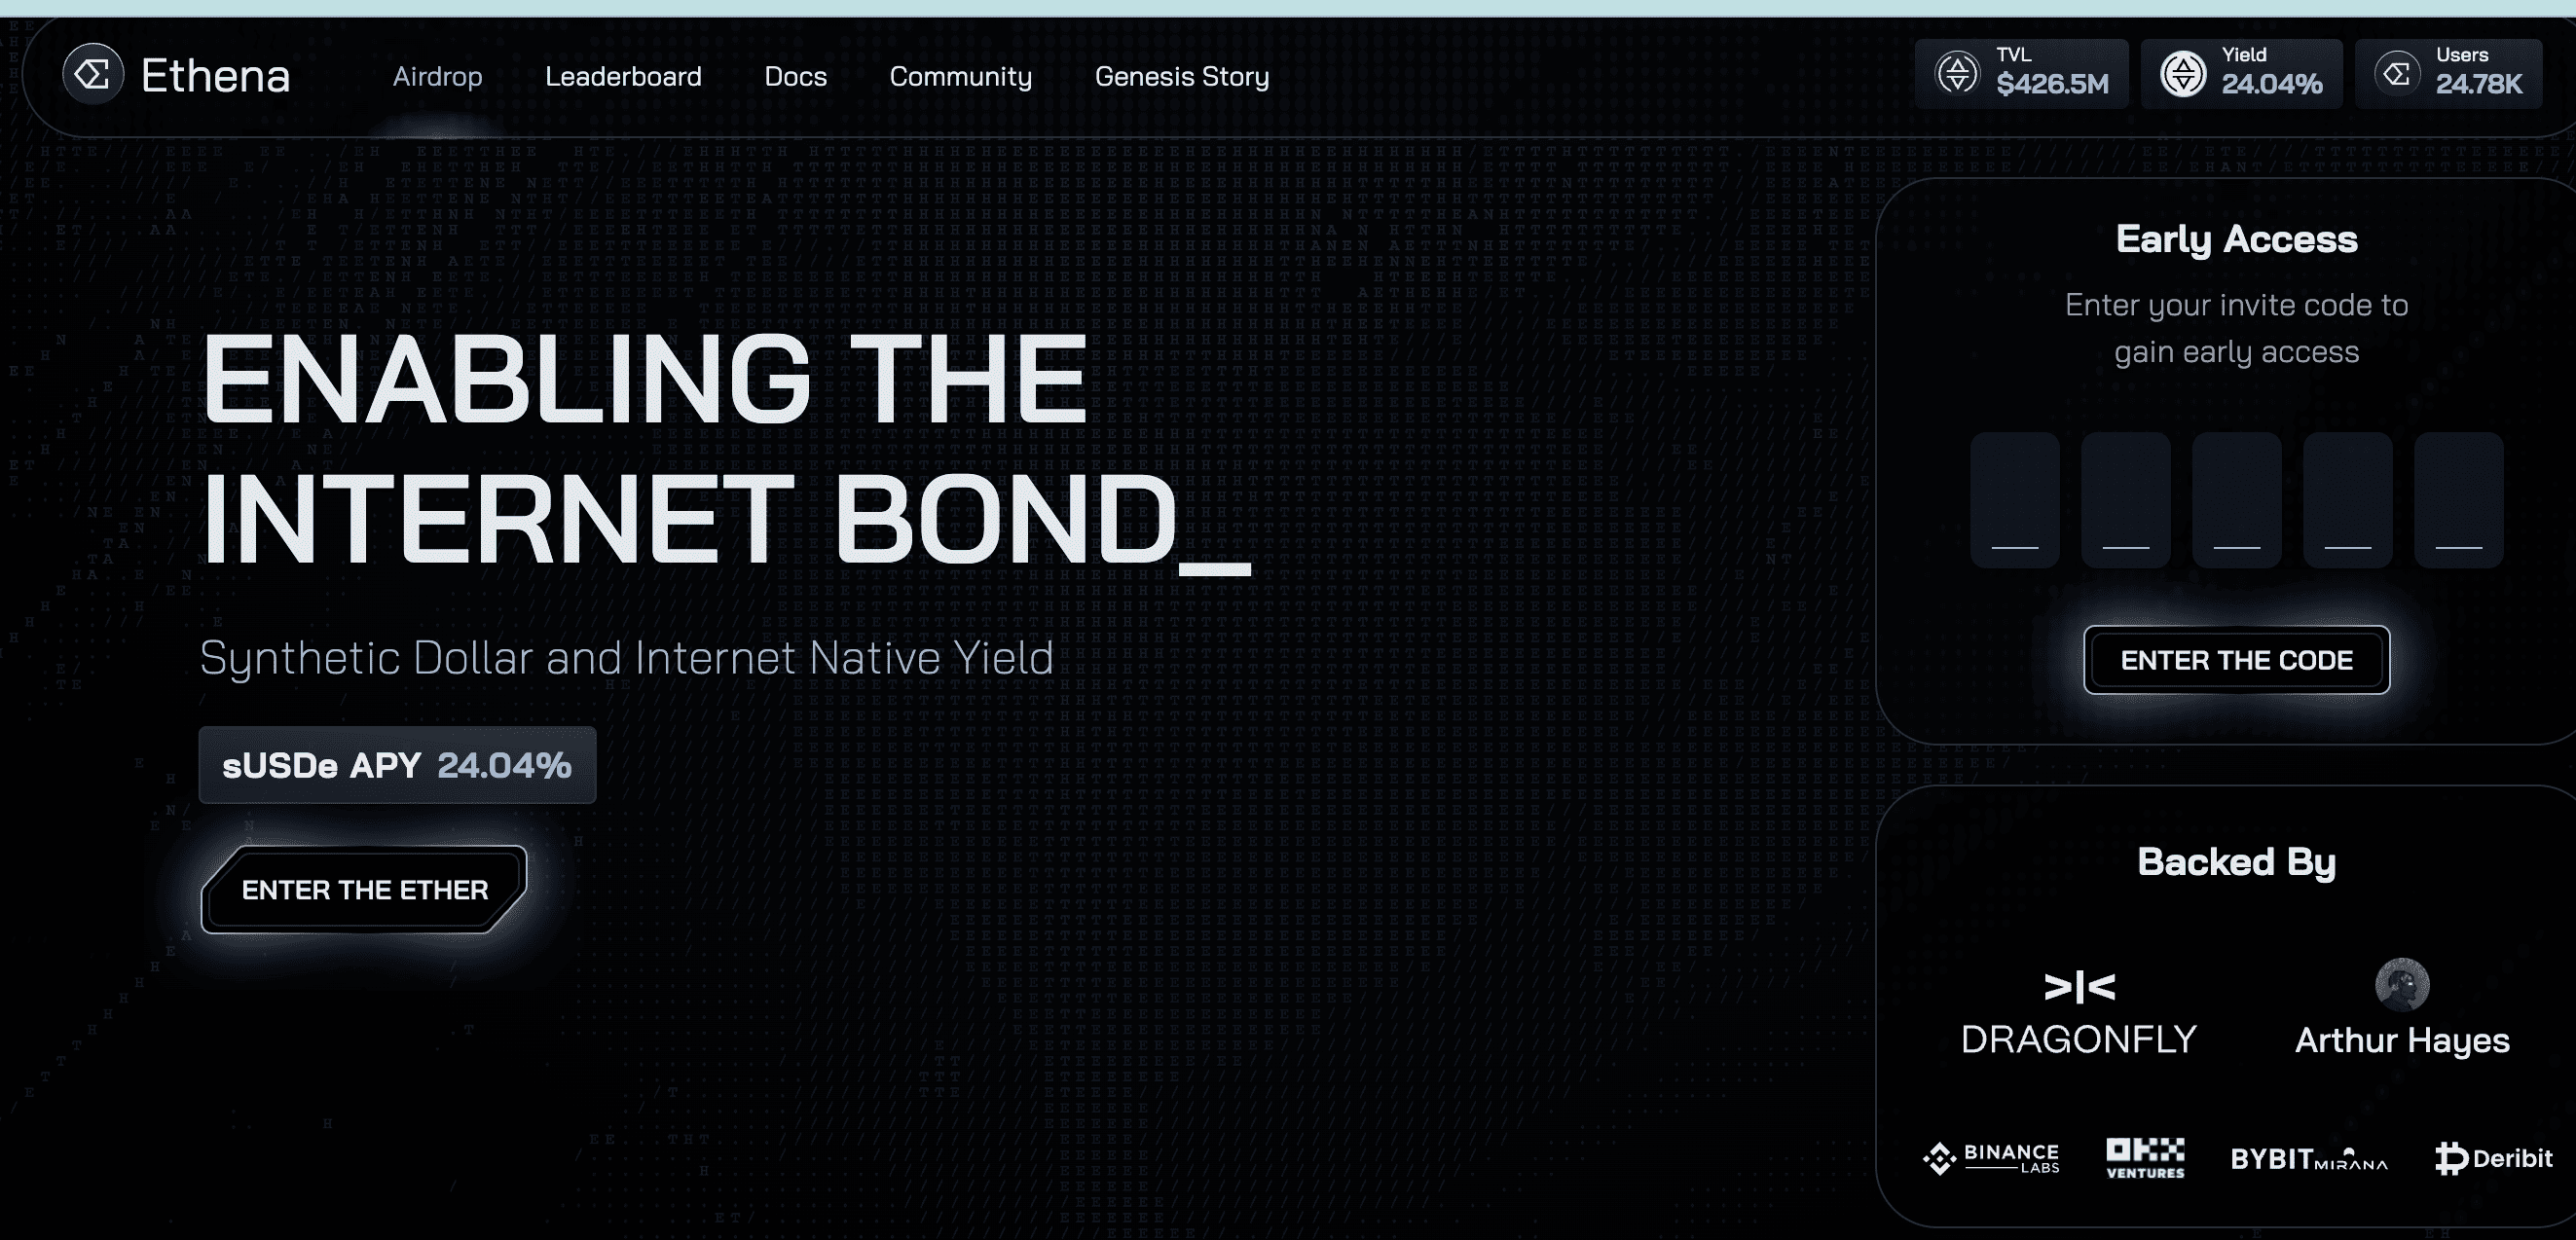
Task: Click the Docs navigation link
Action: [795, 76]
